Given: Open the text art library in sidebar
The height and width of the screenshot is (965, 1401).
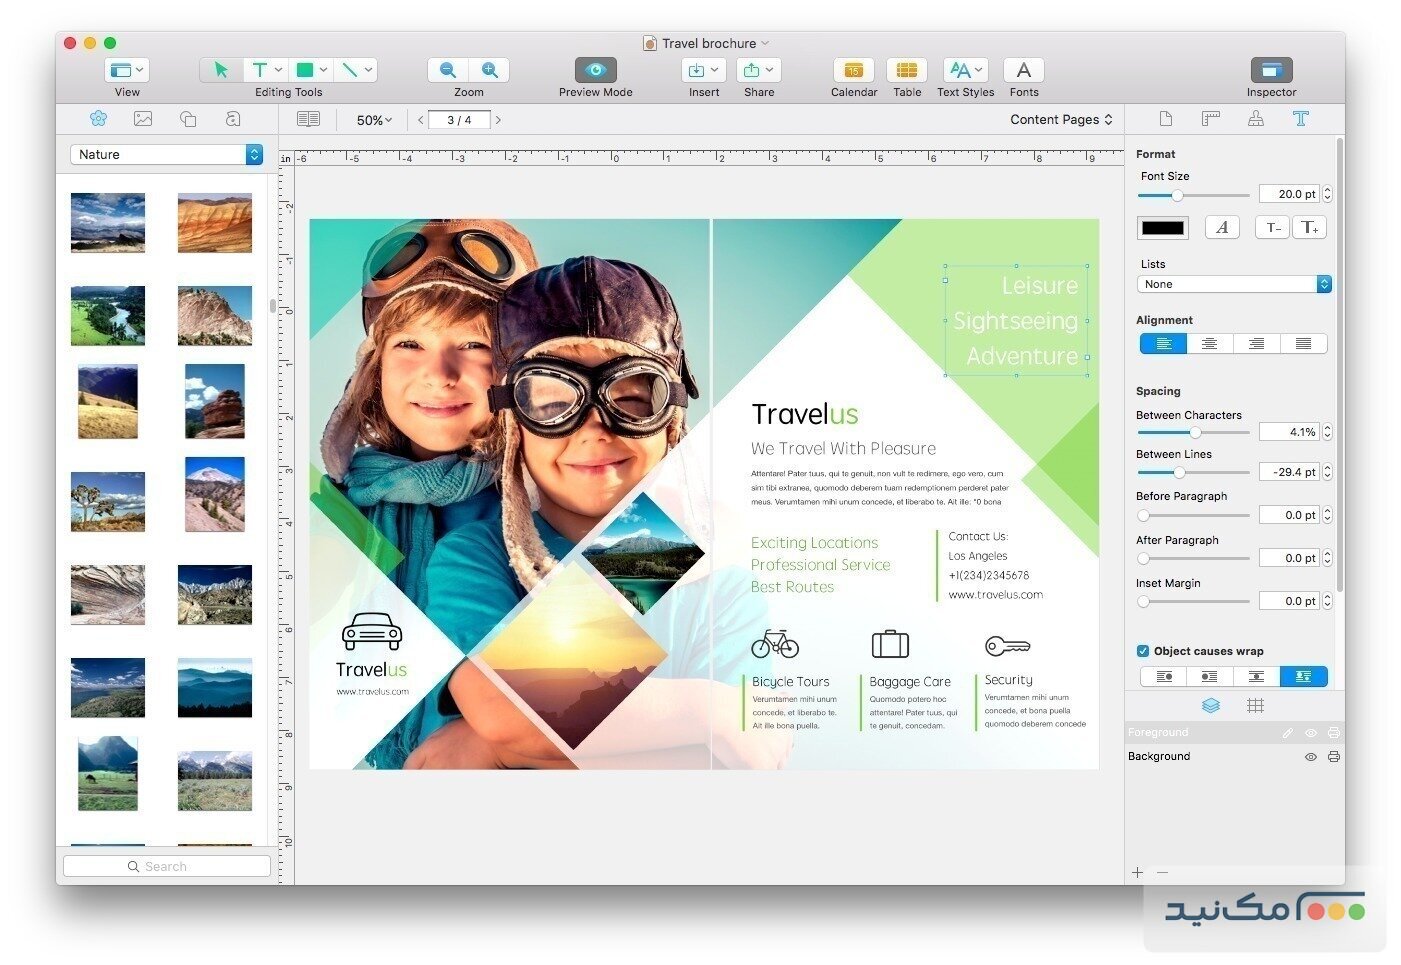Looking at the screenshot, I should coord(233,118).
